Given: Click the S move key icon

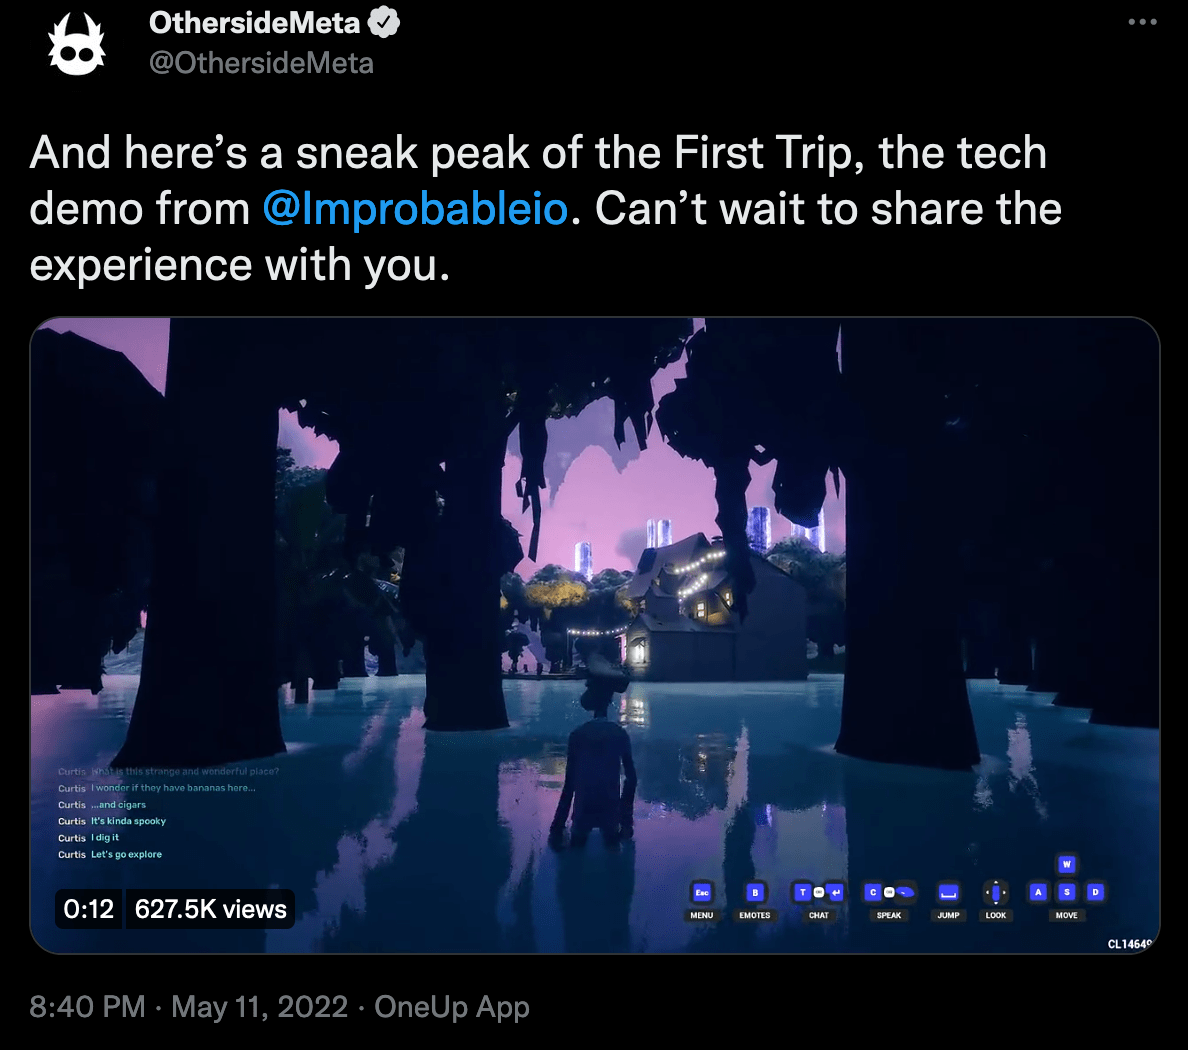Looking at the screenshot, I should (x=1066, y=892).
